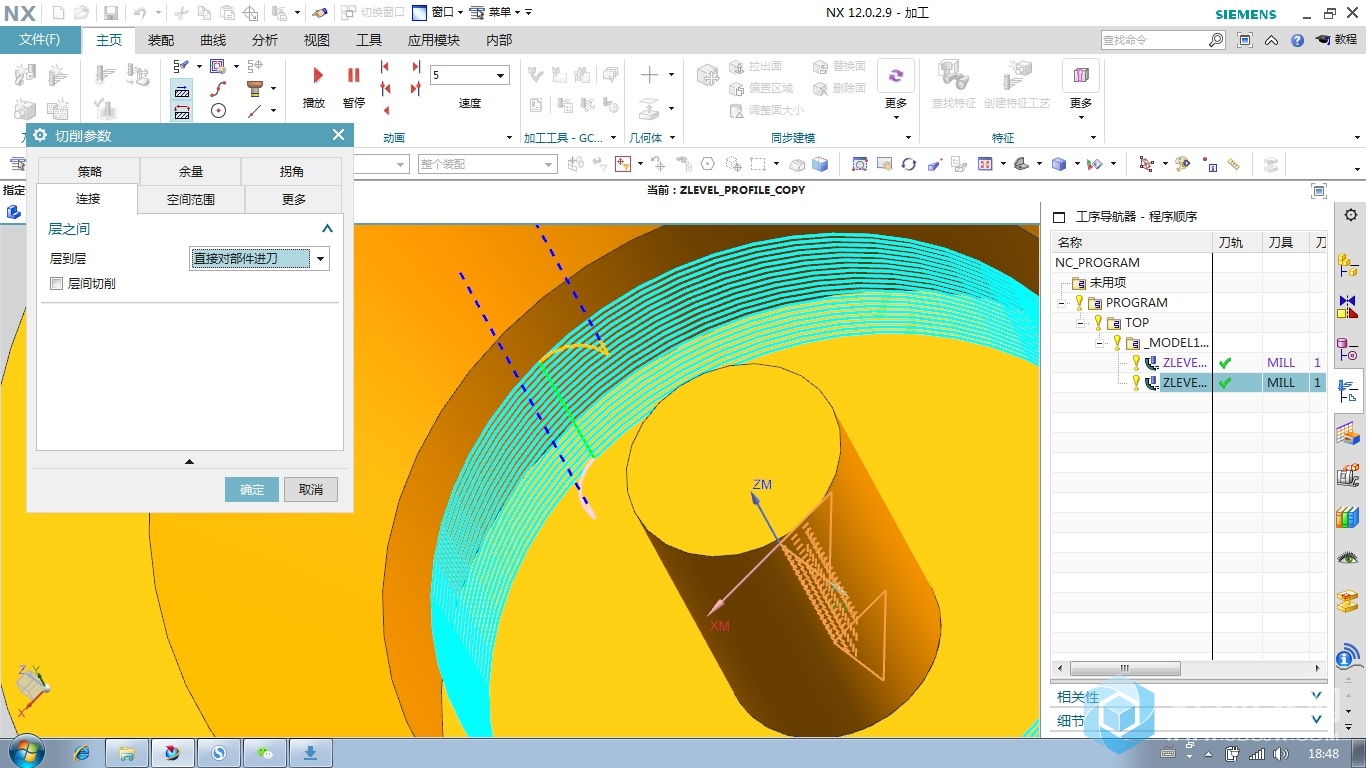This screenshot has height=768, width=1366.
Task: Click the Windows Start button
Action: coord(25,752)
